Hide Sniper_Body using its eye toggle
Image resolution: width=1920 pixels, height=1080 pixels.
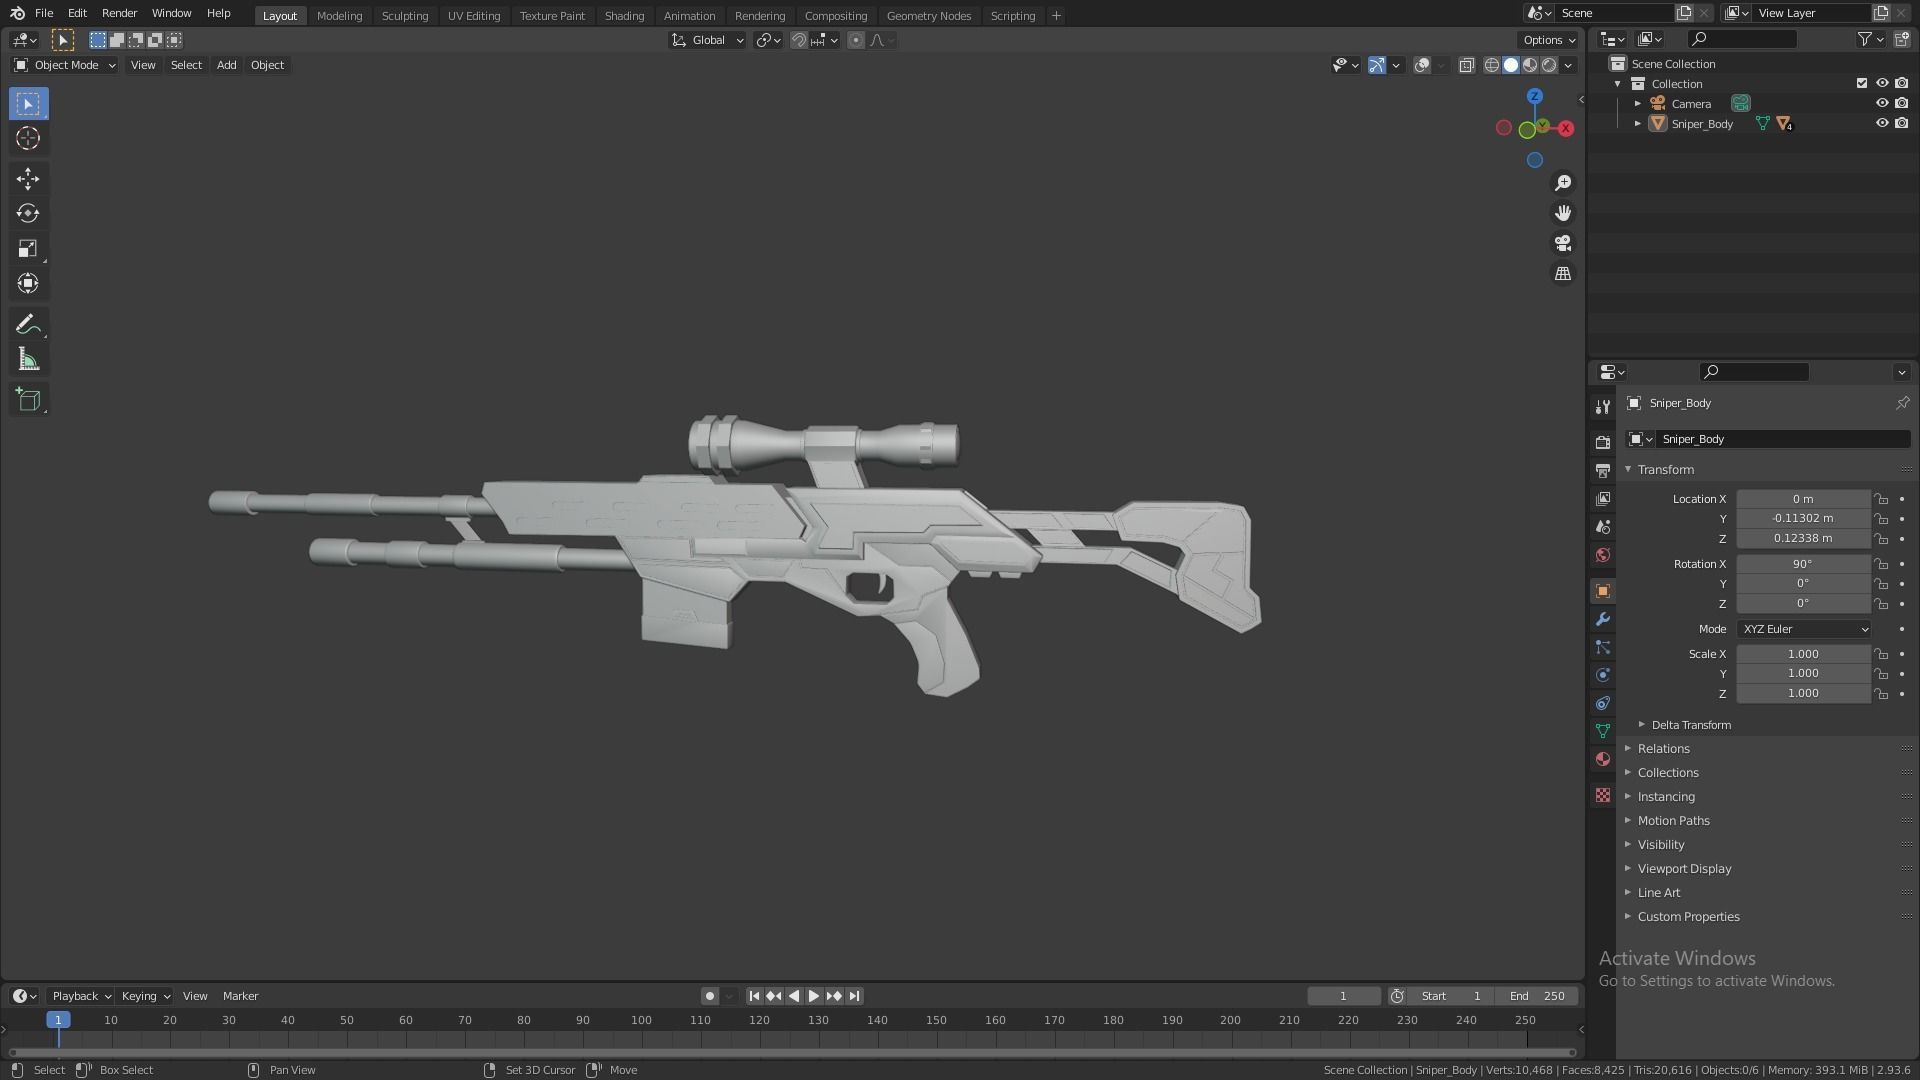pyautogui.click(x=1882, y=123)
